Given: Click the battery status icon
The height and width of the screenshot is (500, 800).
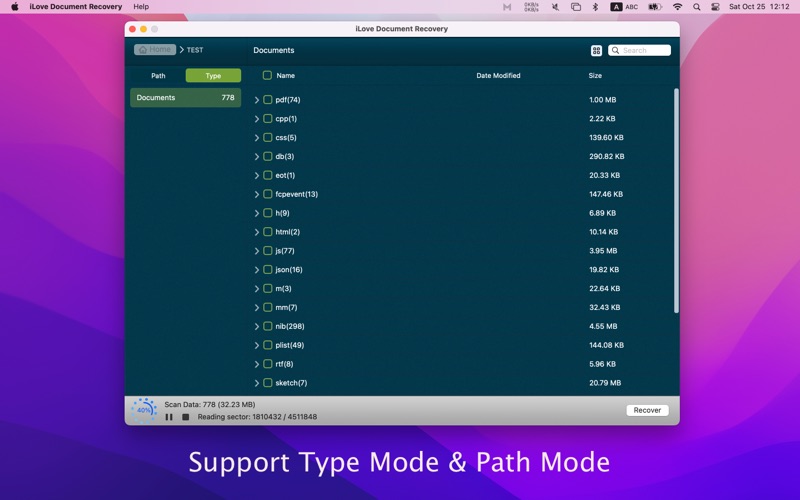Looking at the screenshot, I should [655, 7].
